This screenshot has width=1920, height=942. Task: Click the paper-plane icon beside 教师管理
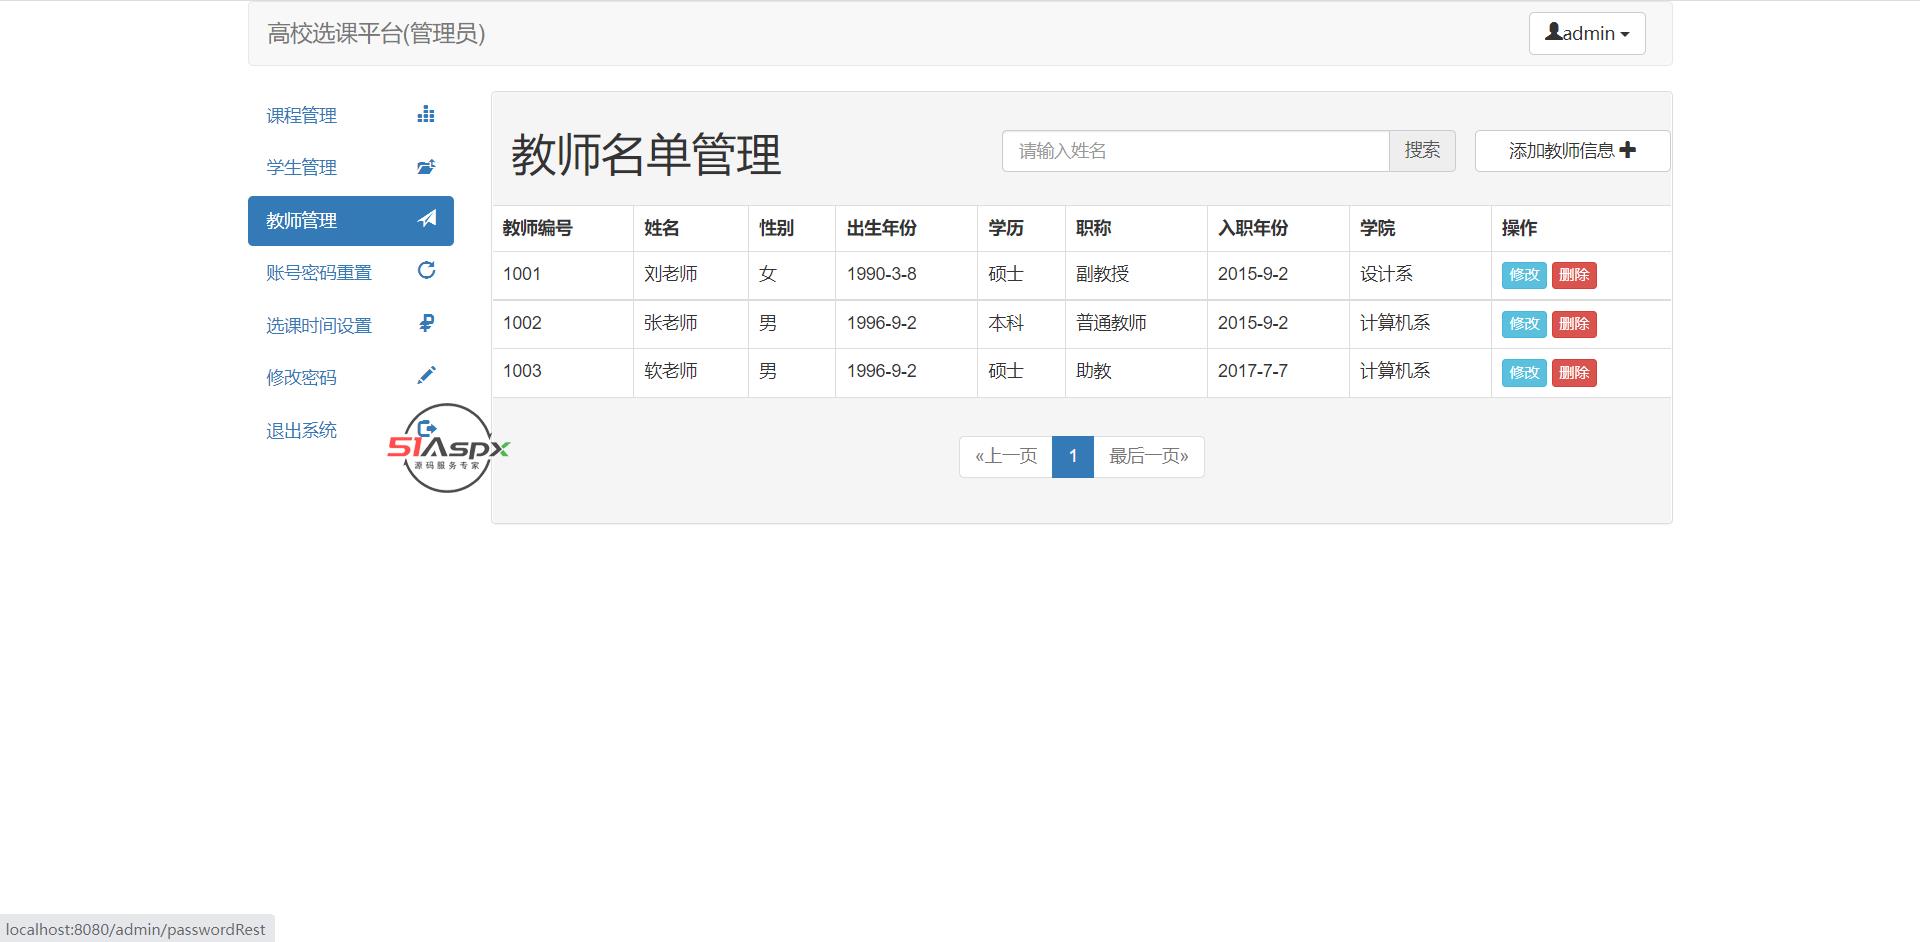427,218
